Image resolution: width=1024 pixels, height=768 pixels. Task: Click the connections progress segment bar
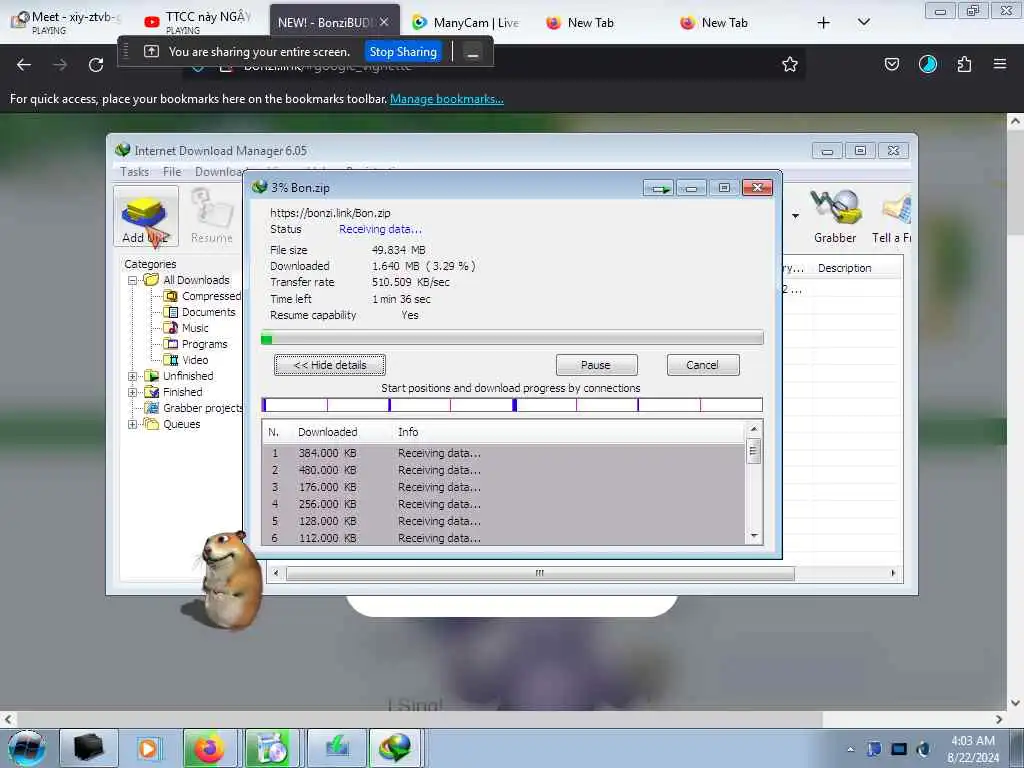pos(512,405)
